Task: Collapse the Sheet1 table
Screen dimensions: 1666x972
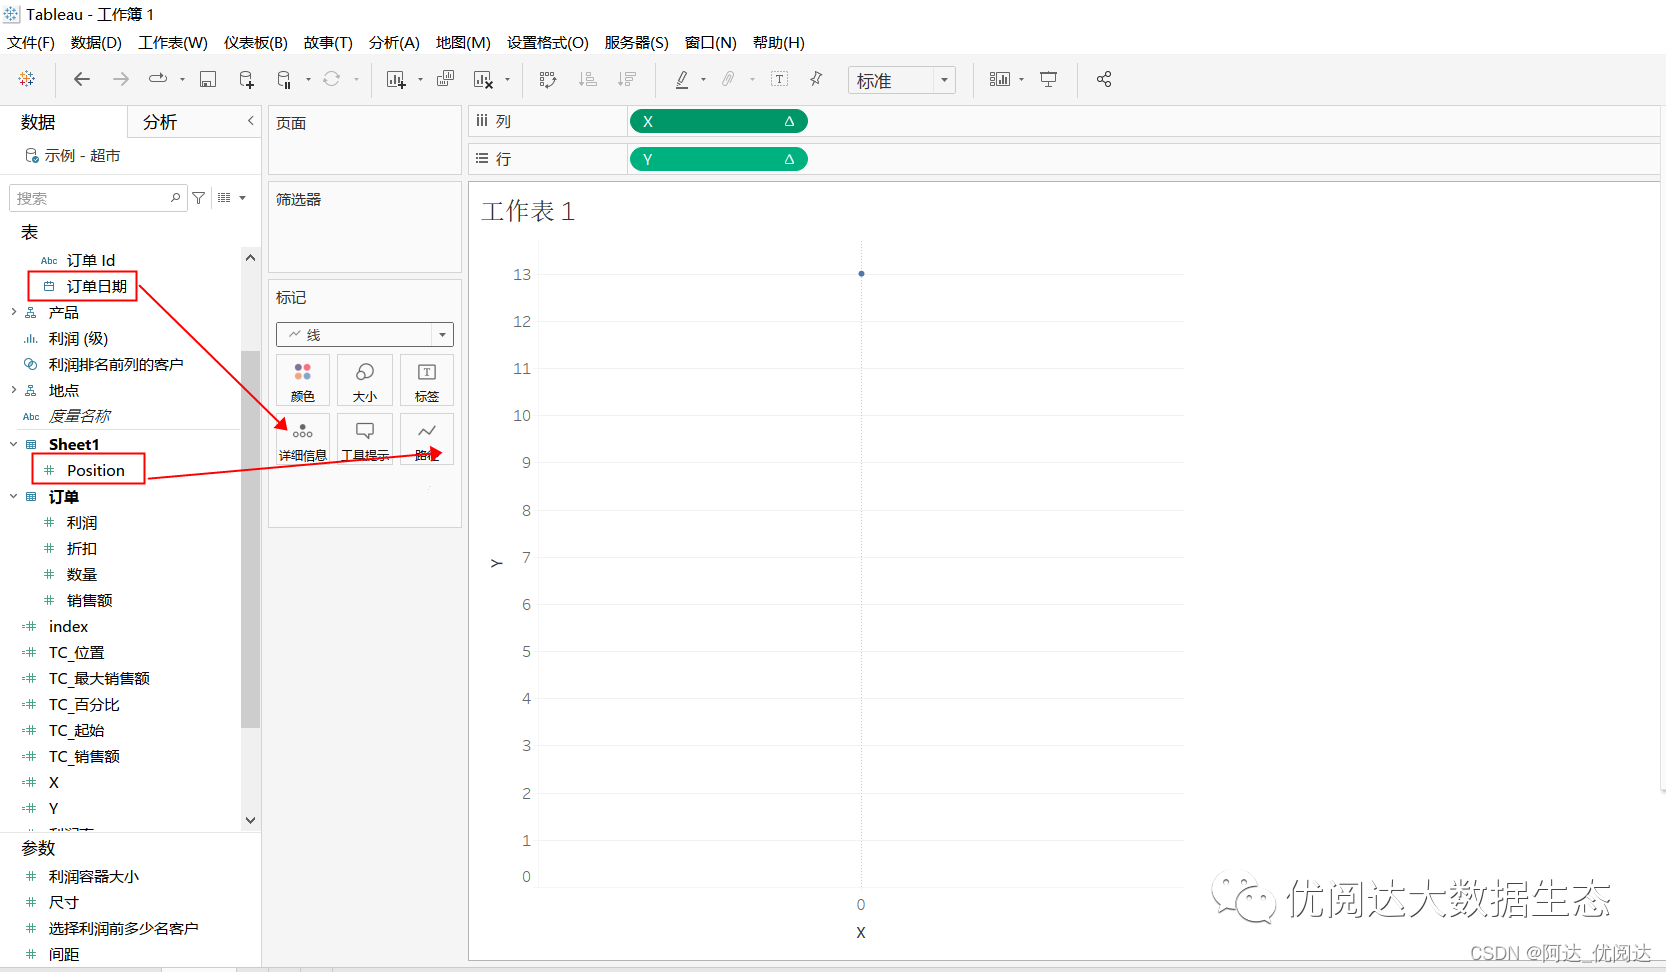Action: coord(13,444)
